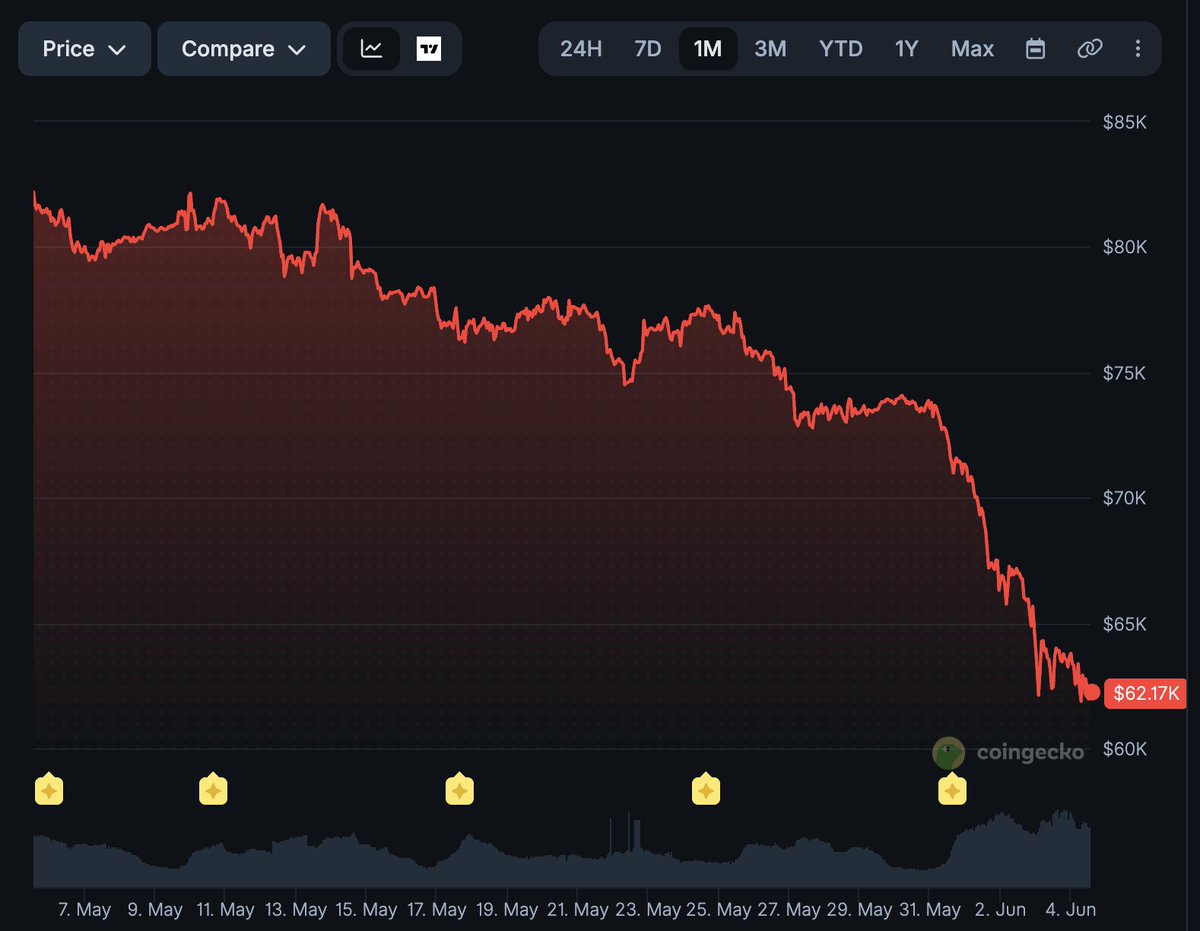Click the news marker near 18. May
Viewport: 1200px width, 931px height.
point(459,791)
